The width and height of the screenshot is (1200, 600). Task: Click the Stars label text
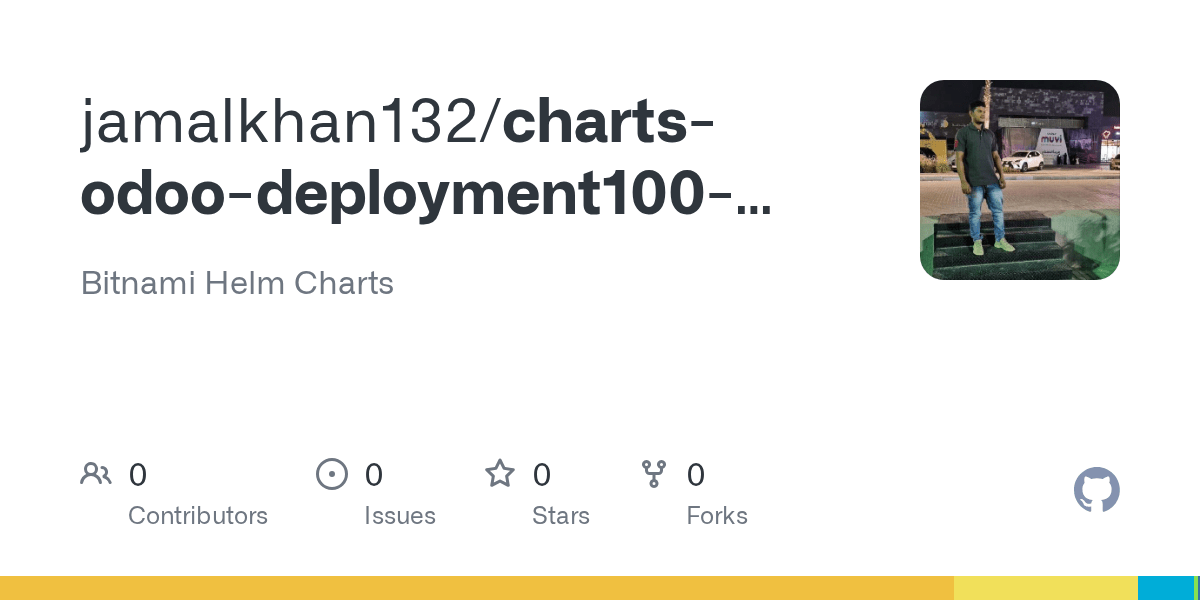coord(561,516)
